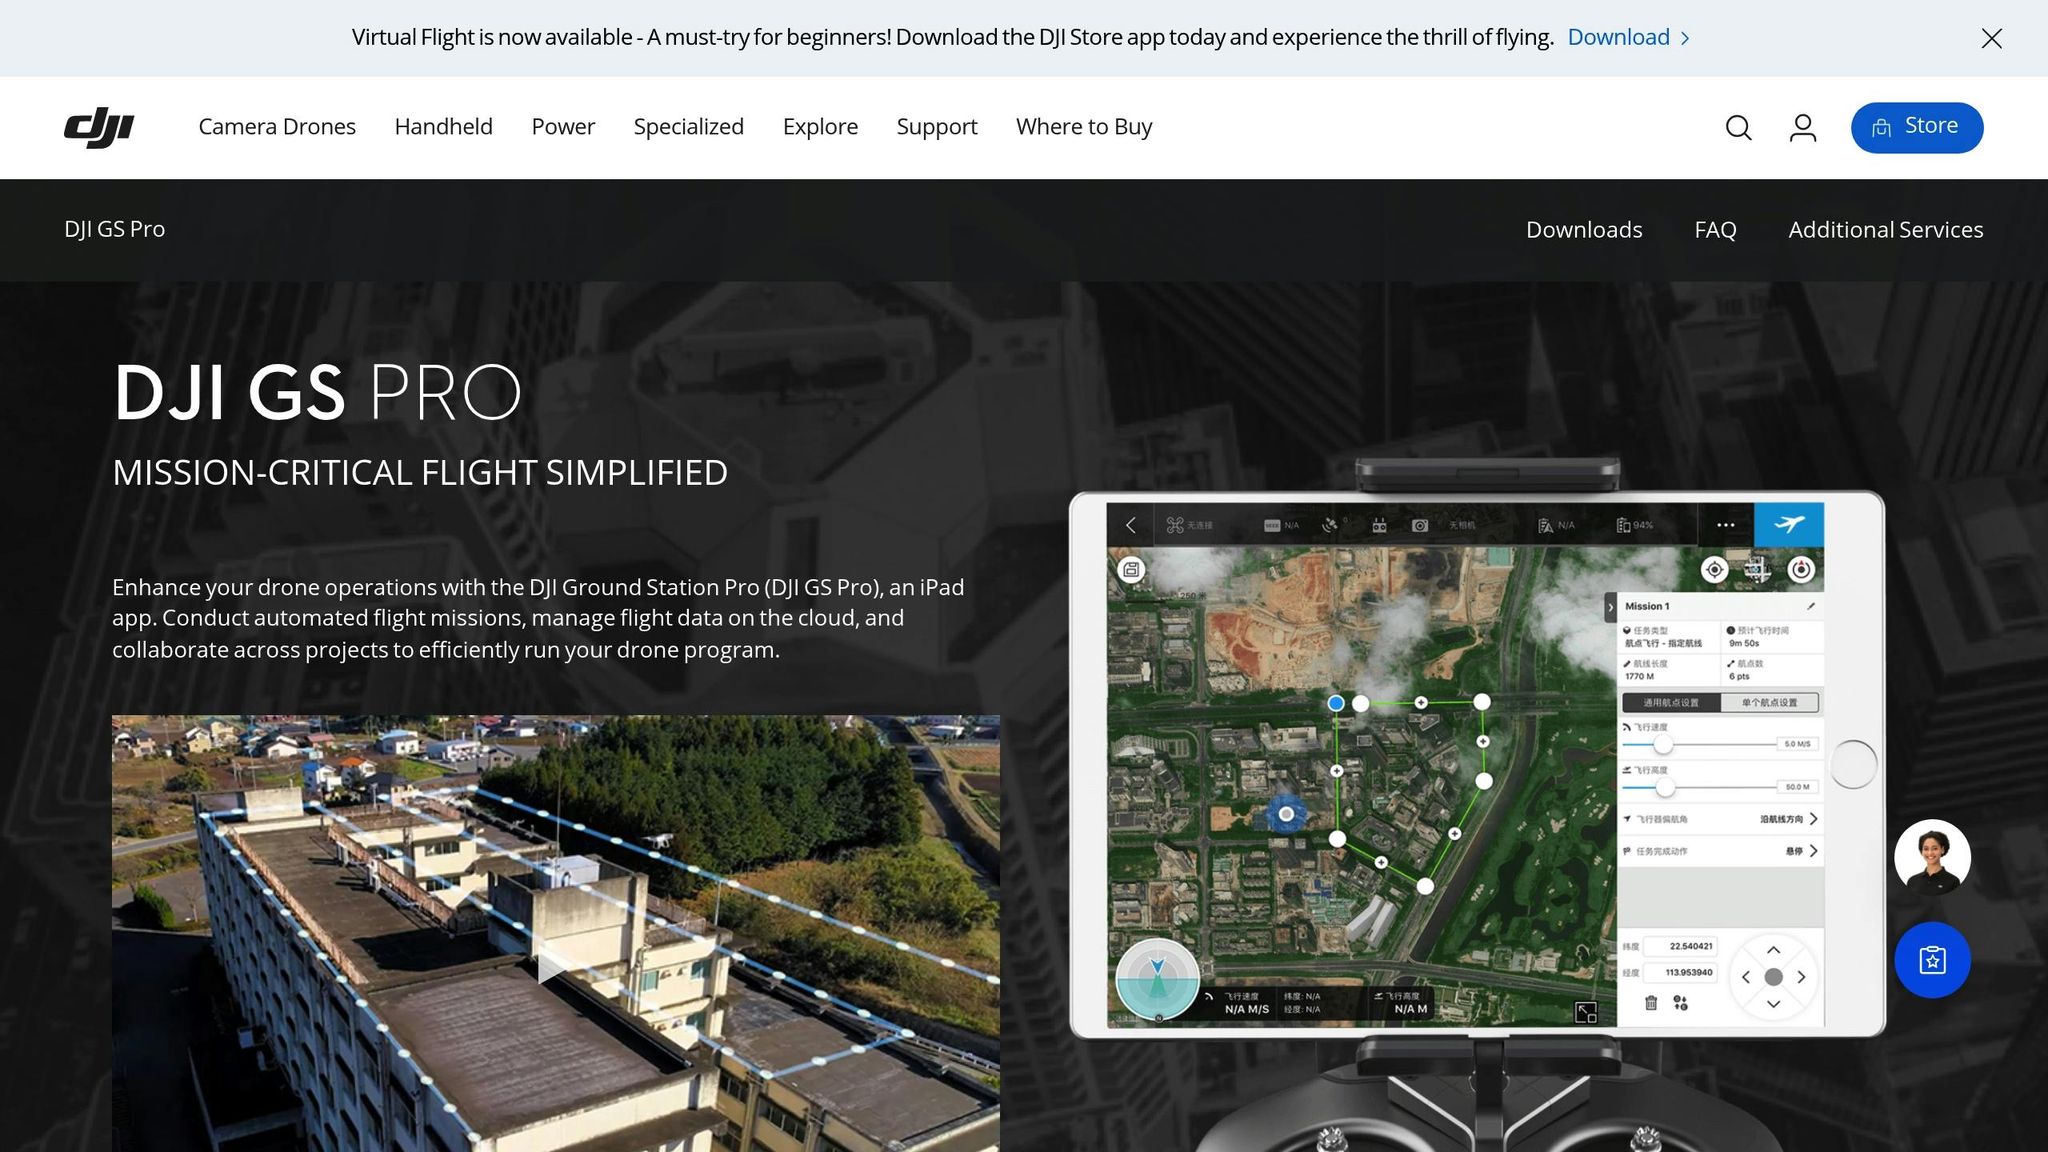Screen dimensions: 2048x1152
Task: Click the compass attitude indicator
Action: click(x=1157, y=979)
